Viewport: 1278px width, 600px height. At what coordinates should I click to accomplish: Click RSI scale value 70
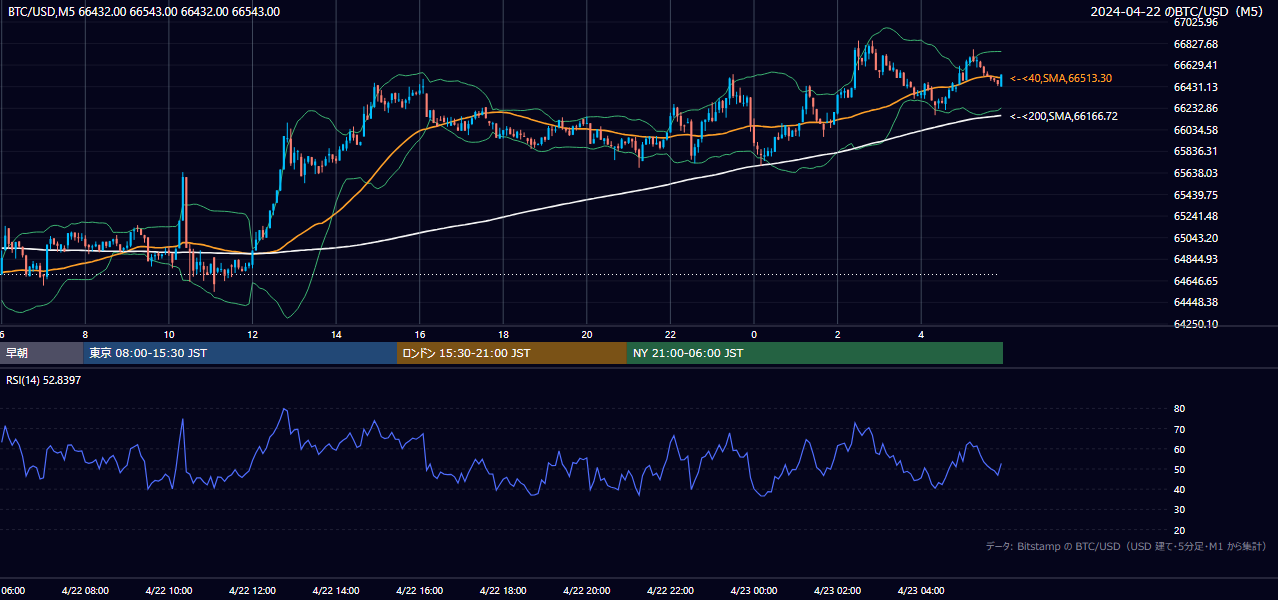pyautogui.click(x=1180, y=429)
